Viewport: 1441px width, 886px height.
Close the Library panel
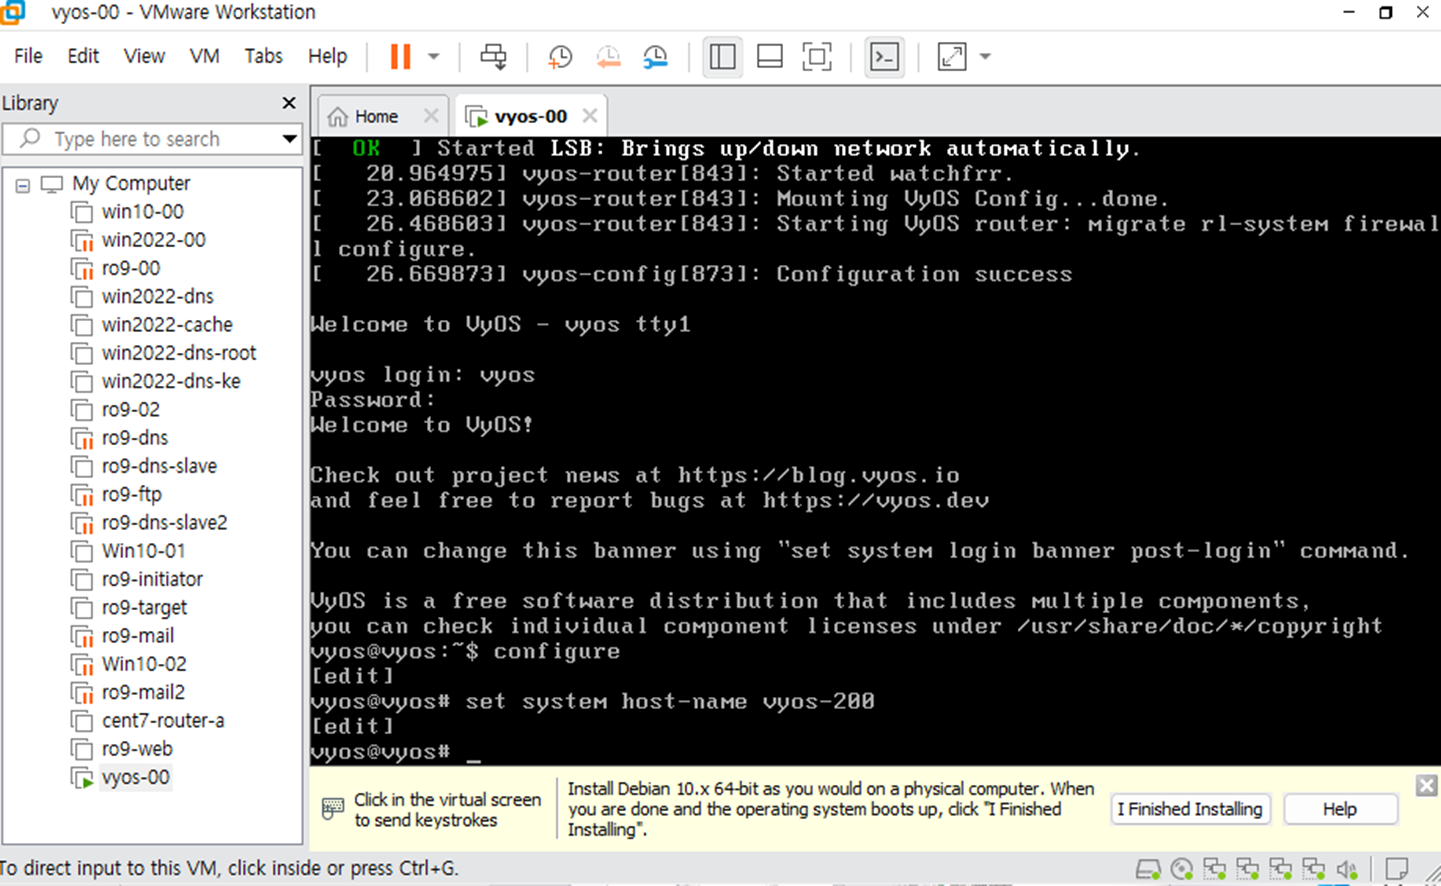tap(289, 103)
